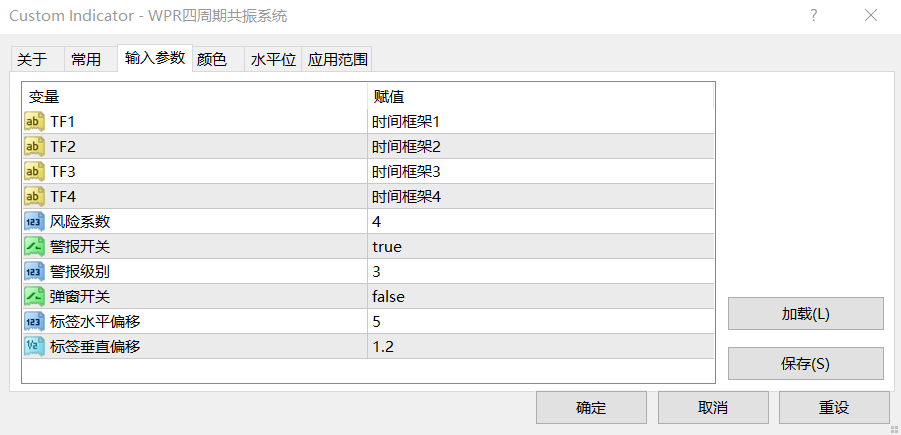Click the 加载(L) button
This screenshot has height=435, width=901.
pyautogui.click(x=806, y=314)
